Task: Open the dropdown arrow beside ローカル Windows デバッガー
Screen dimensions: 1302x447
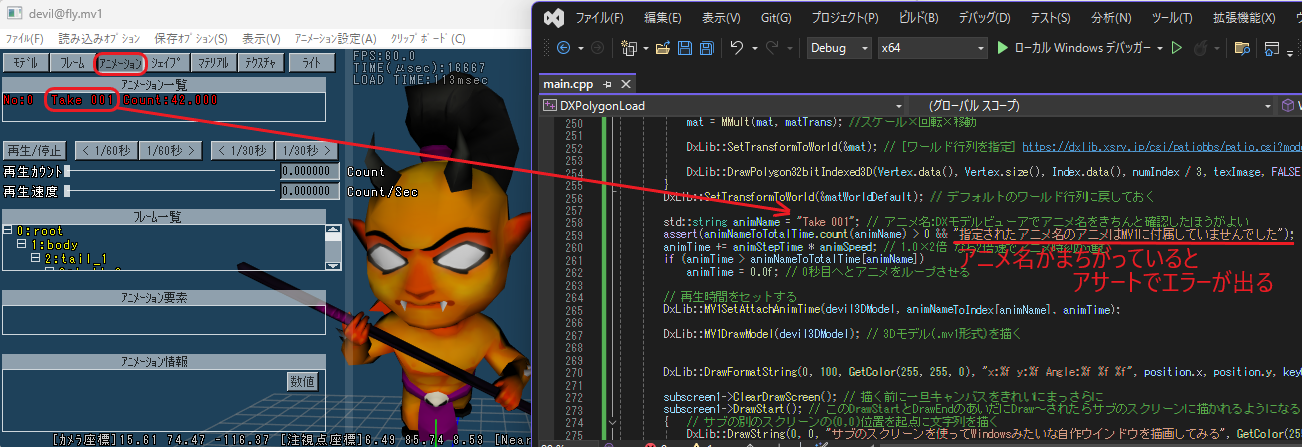Action: (x=1160, y=48)
